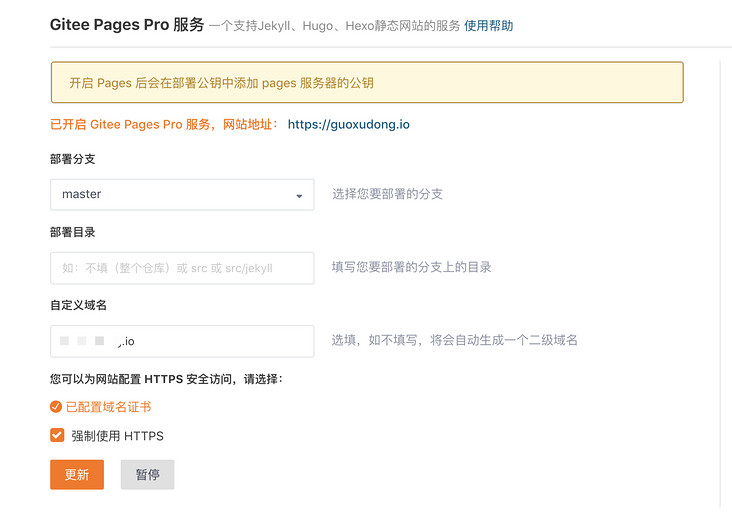Screen dimensions: 732x531
Task: Click the 部署分支 field label
Action: [x=72, y=159]
